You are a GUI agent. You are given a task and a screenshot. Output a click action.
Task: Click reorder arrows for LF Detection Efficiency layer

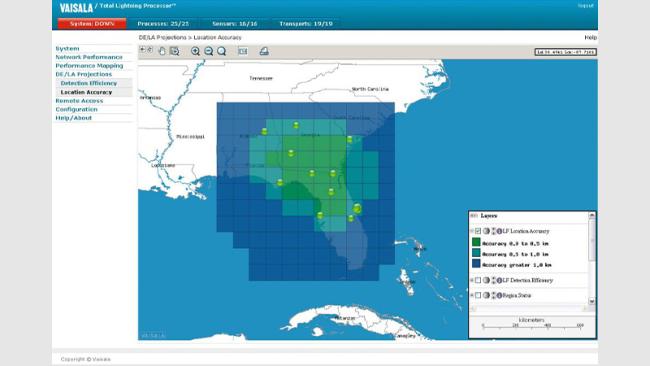[493, 280]
